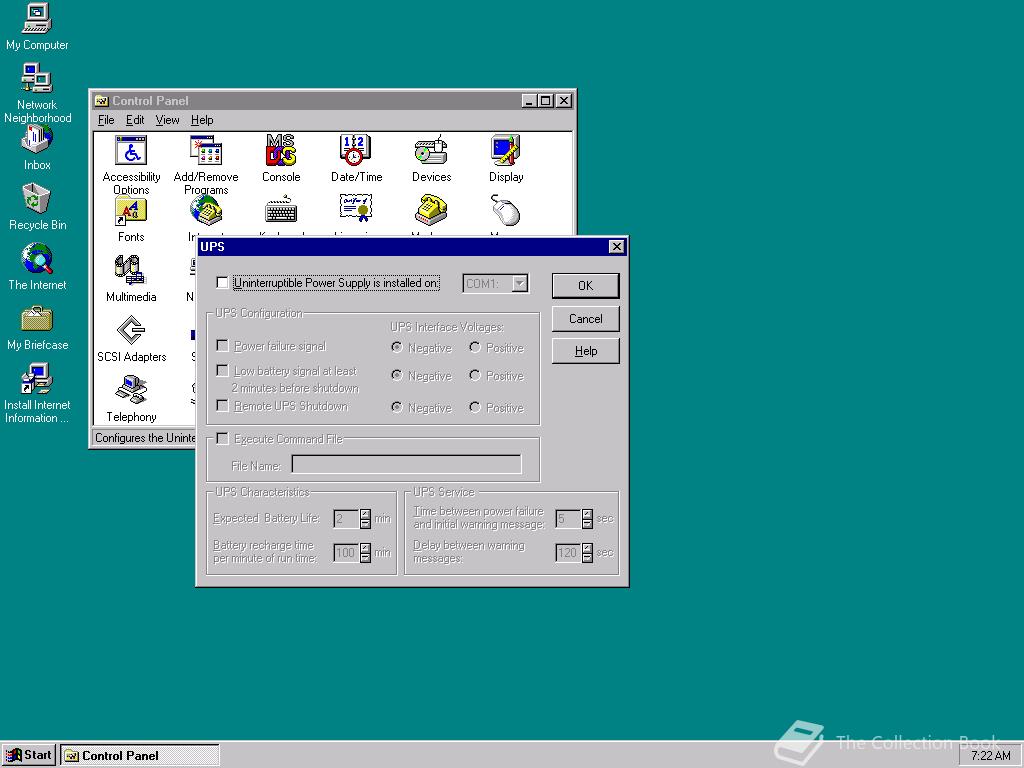
Task: Select the Mouse icon
Action: 506,210
